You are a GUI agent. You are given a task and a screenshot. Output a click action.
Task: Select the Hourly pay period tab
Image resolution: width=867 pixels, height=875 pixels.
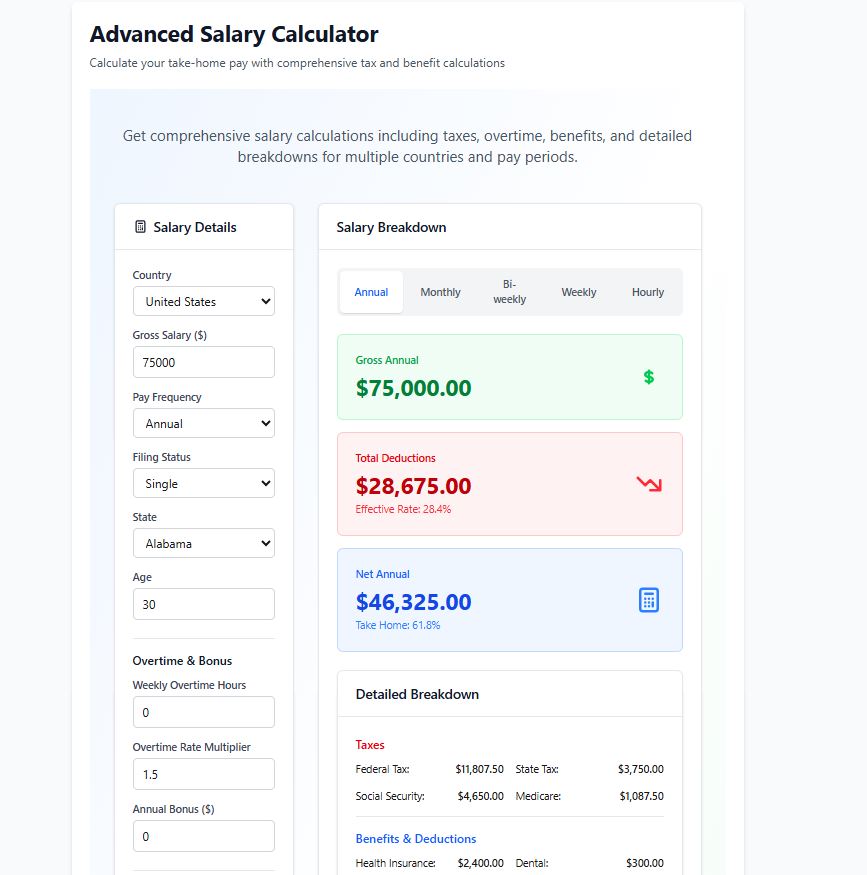tap(647, 292)
